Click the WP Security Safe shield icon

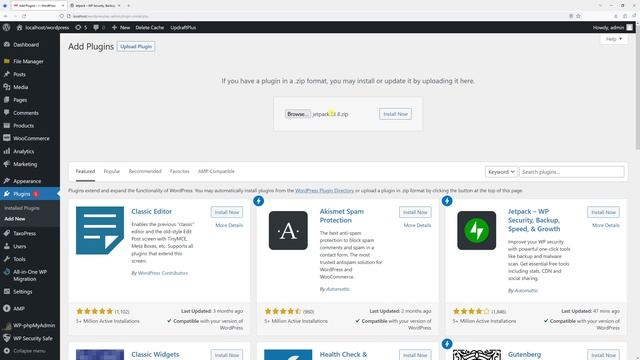point(7,338)
